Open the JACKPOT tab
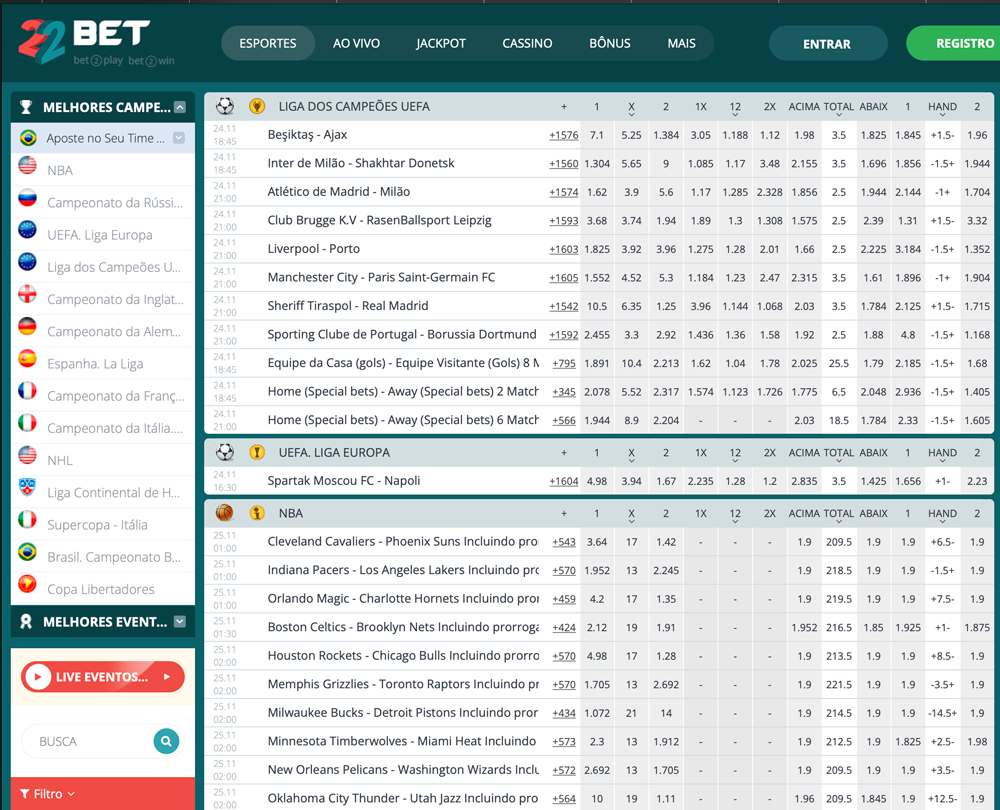This screenshot has width=1000, height=810. [441, 43]
